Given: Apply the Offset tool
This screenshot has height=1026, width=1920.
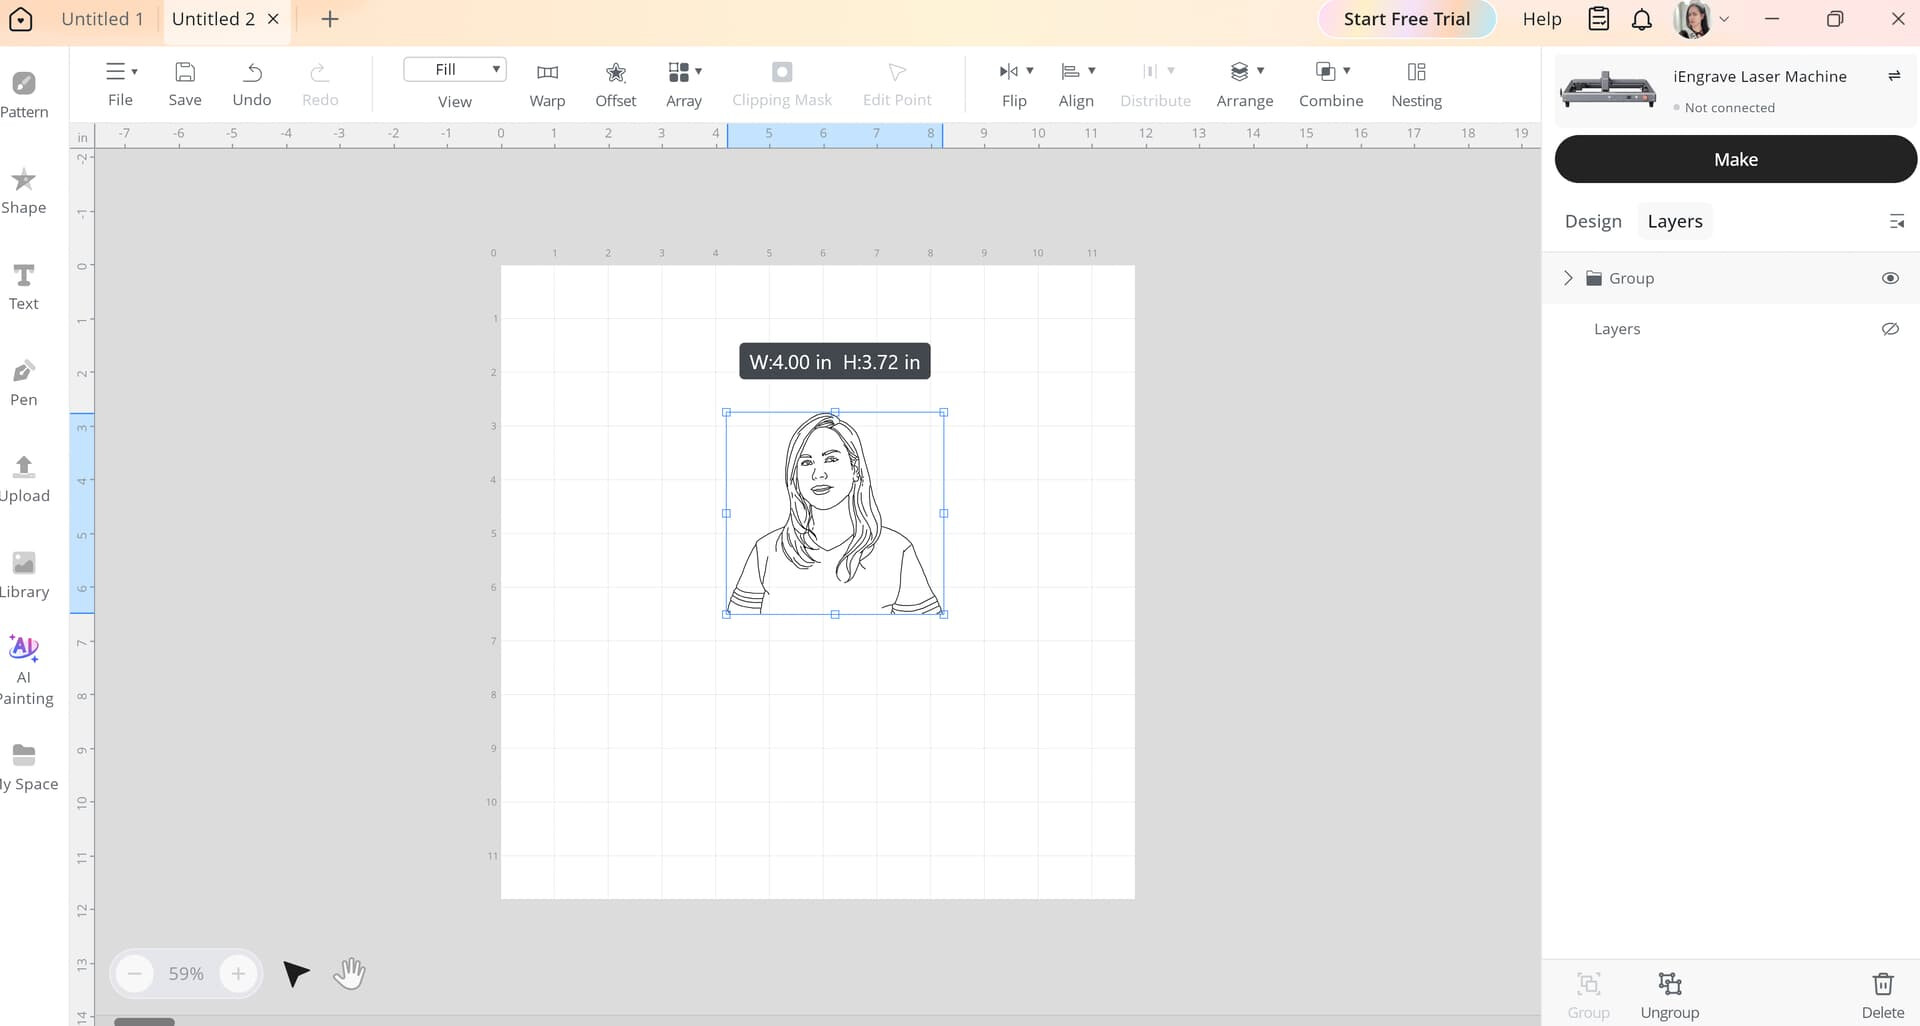Looking at the screenshot, I should click(x=616, y=85).
